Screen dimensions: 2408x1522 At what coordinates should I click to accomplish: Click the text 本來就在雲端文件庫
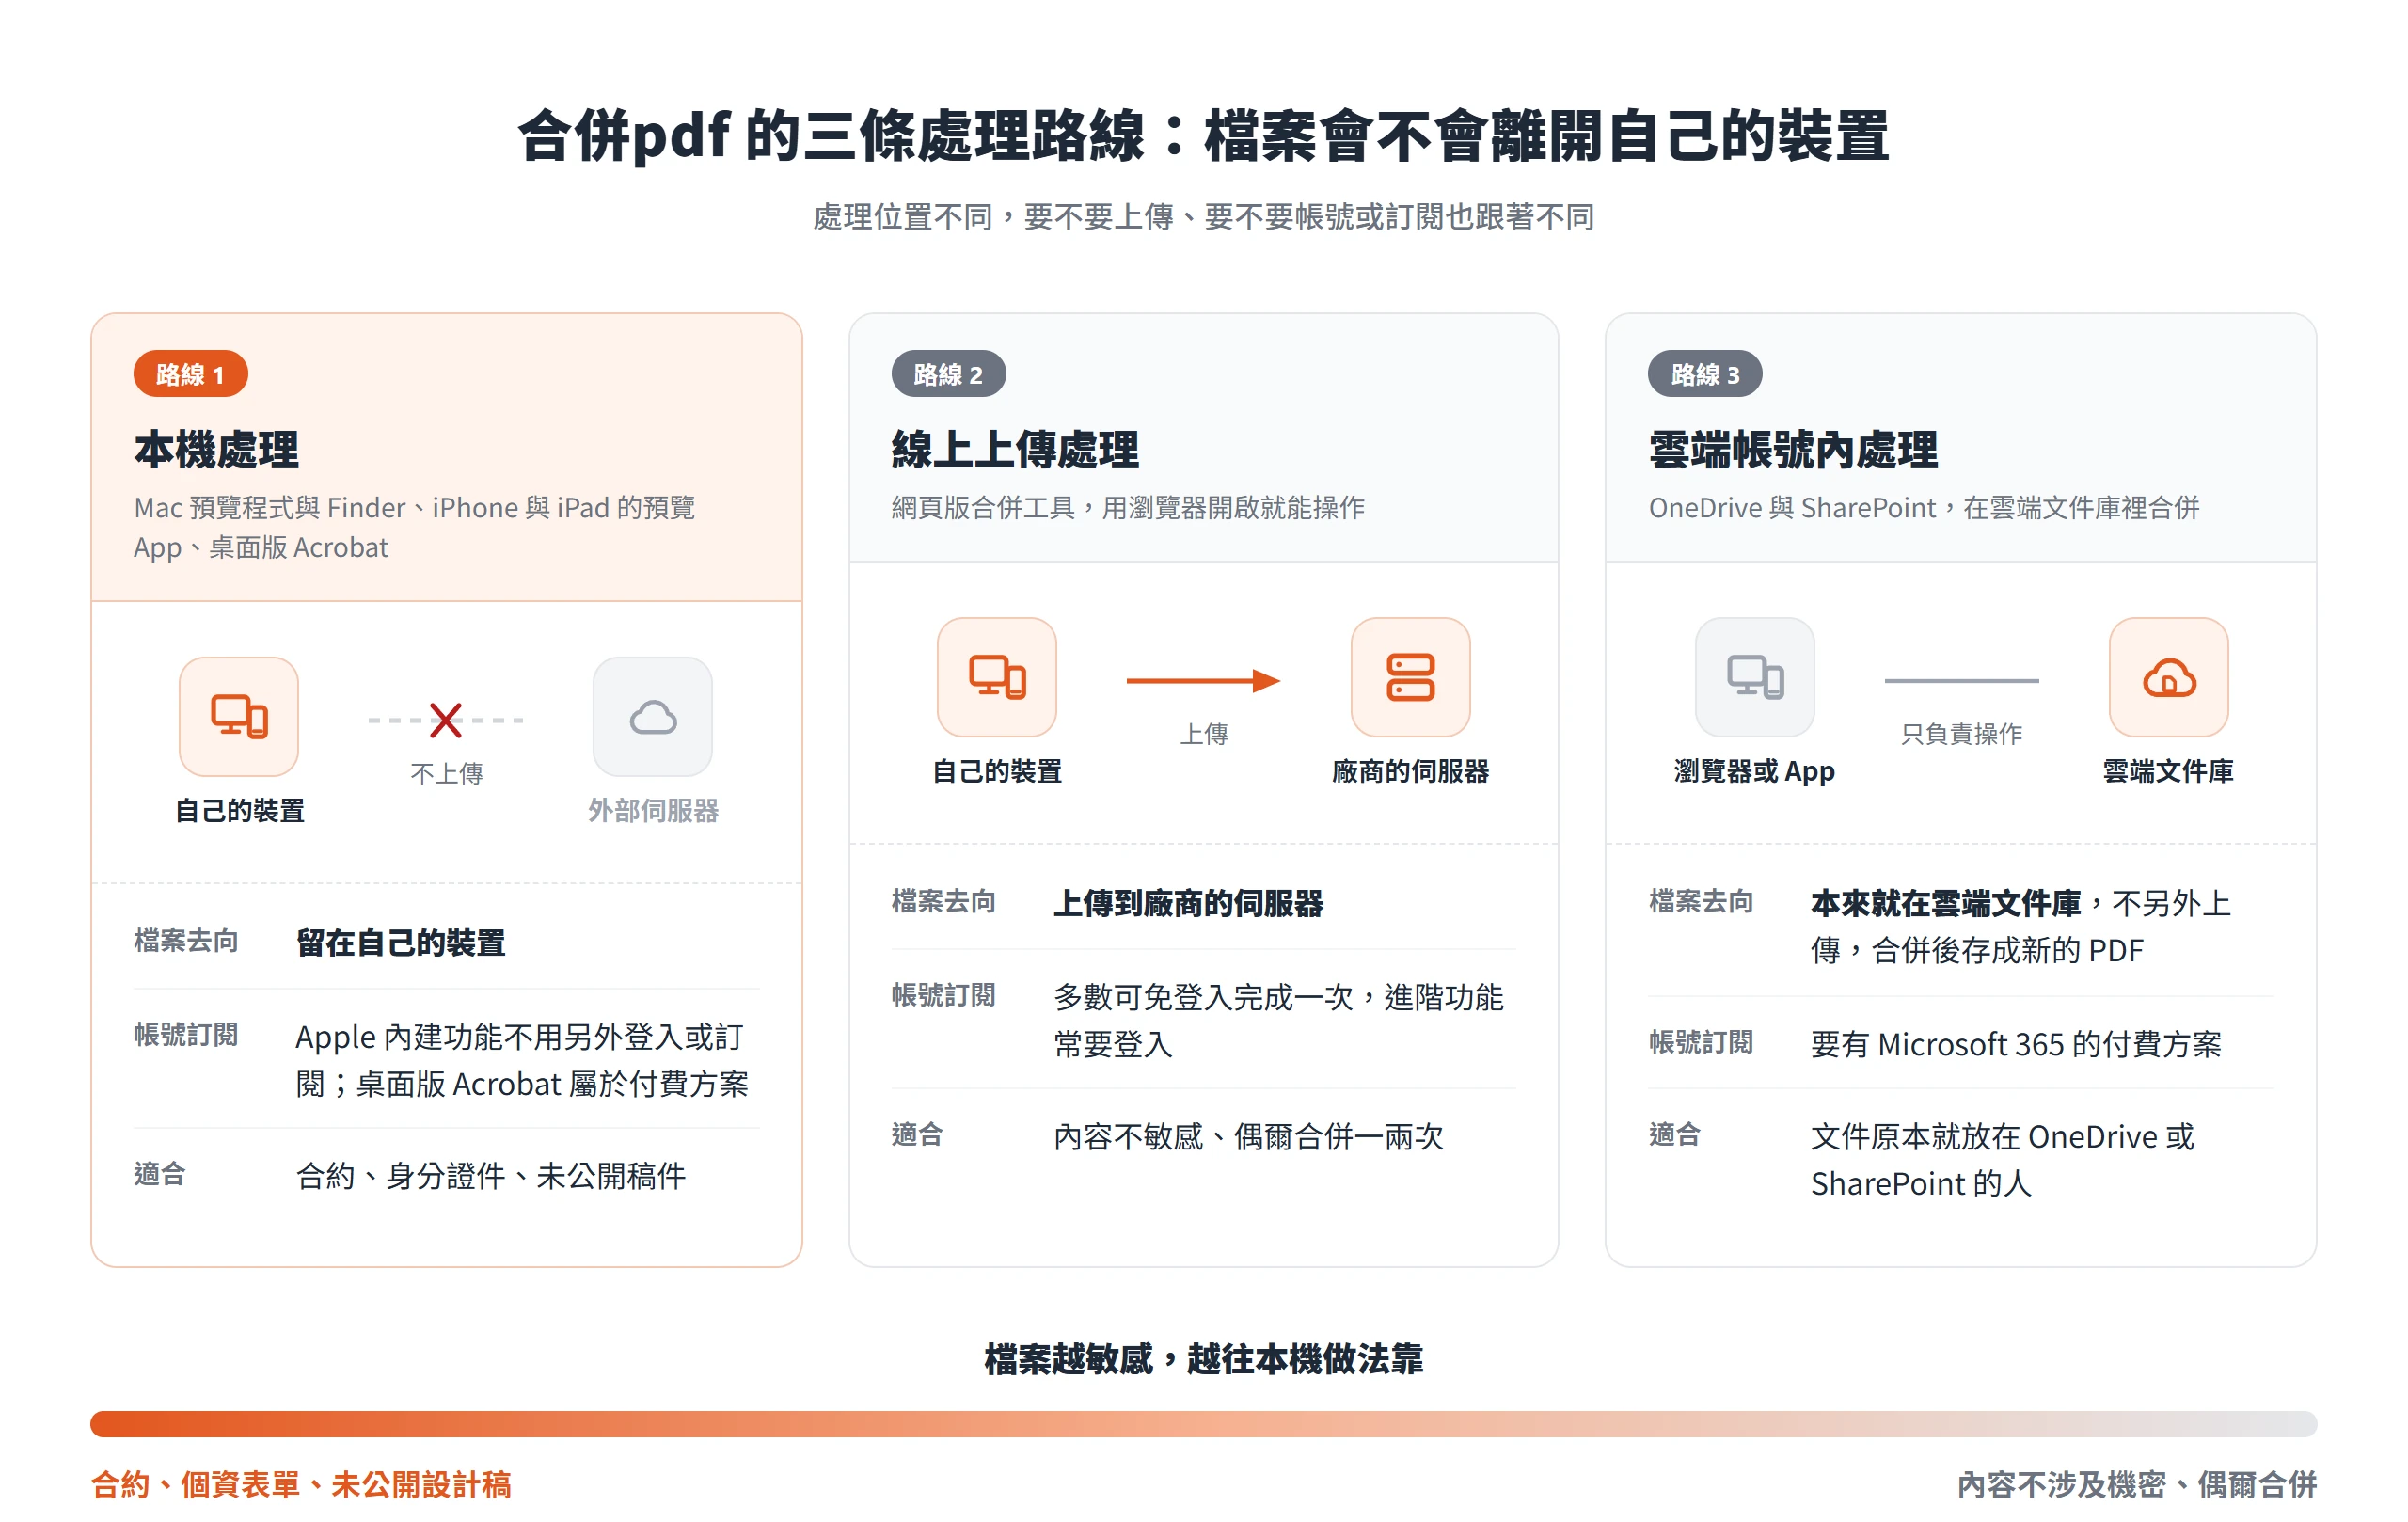[x=1946, y=903]
